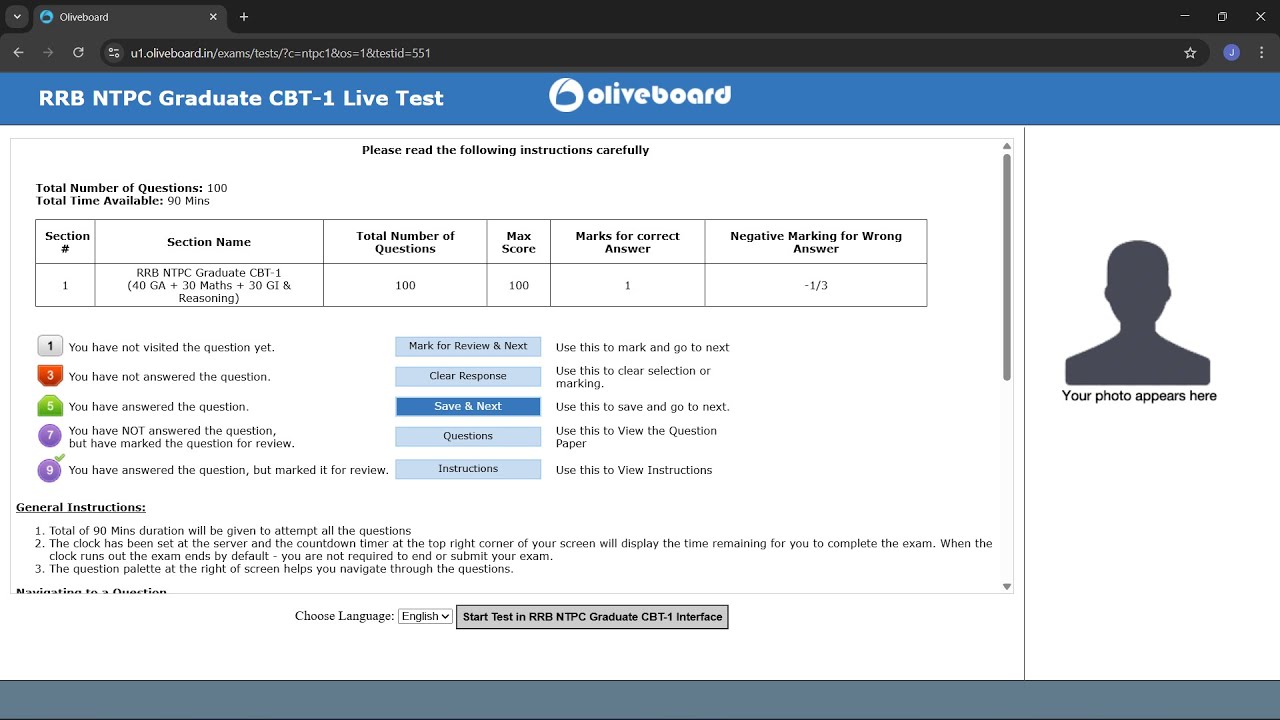Click the -1/3 negative marking cell
This screenshot has height=720, width=1280.
816,285
